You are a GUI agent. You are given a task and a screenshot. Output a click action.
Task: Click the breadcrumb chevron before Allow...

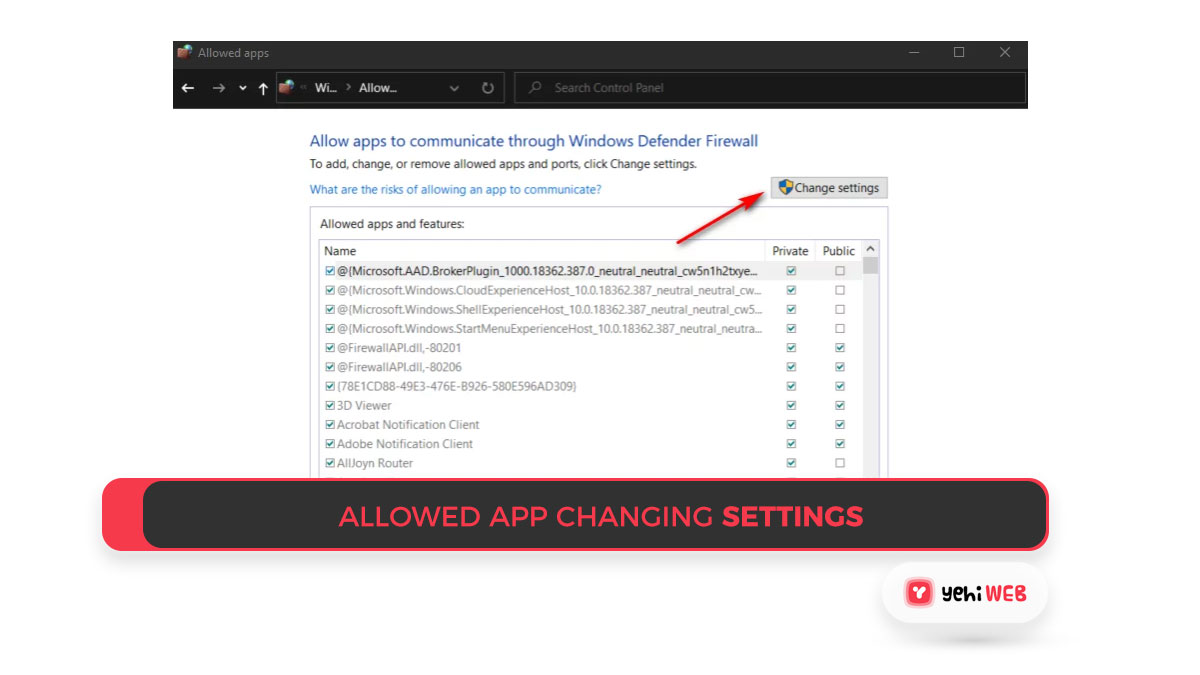click(348, 88)
